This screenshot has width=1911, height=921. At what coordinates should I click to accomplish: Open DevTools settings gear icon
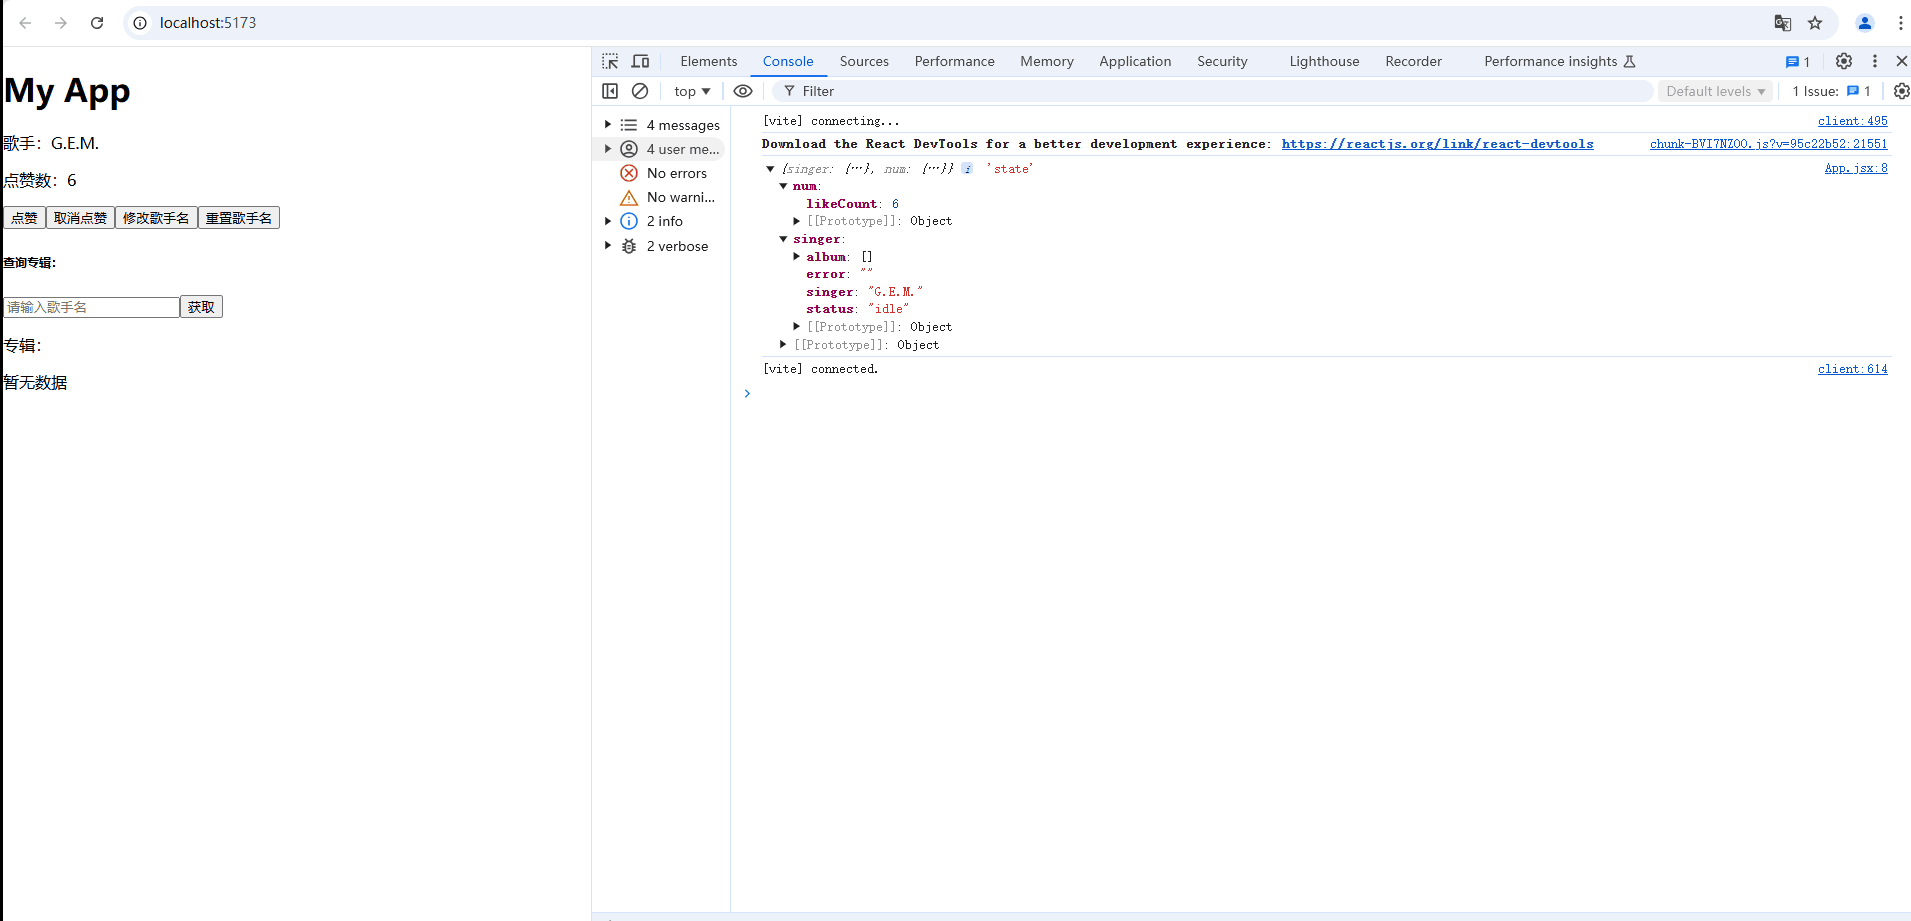[1844, 61]
